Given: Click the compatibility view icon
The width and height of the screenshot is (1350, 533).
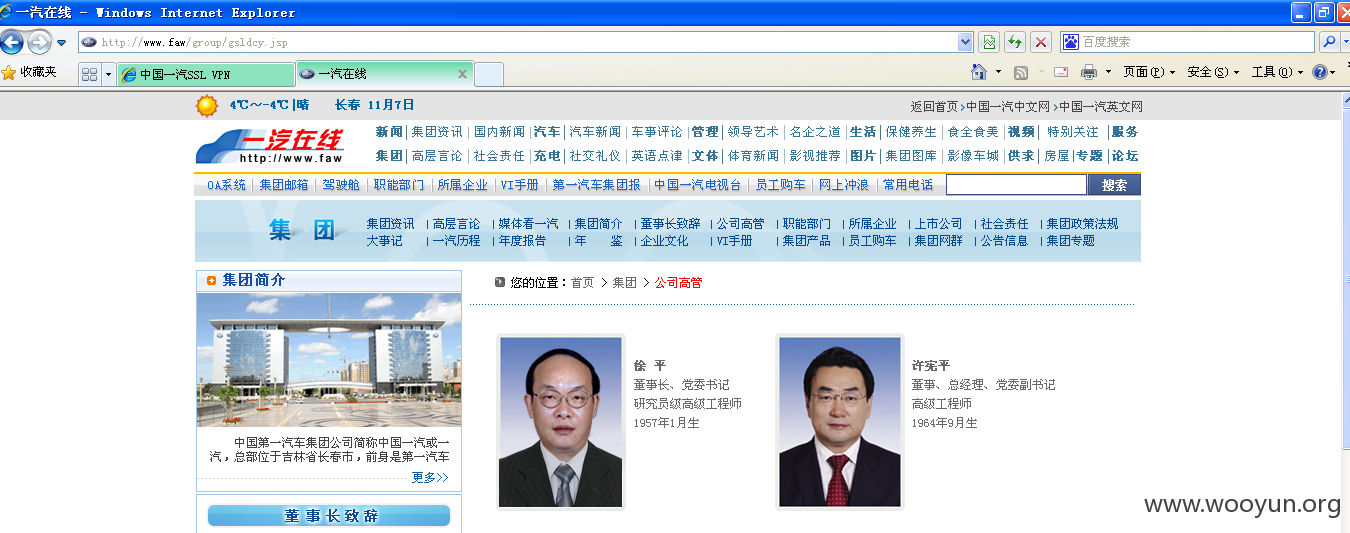Looking at the screenshot, I should tap(989, 42).
